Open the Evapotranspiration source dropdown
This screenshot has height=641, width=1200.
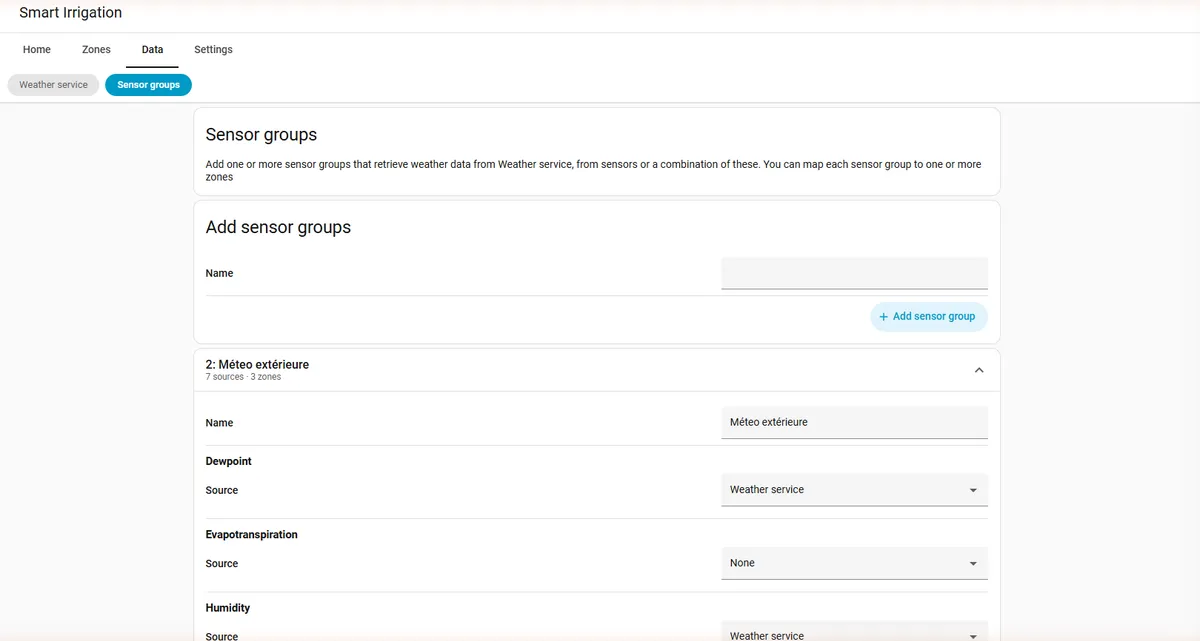854,563
